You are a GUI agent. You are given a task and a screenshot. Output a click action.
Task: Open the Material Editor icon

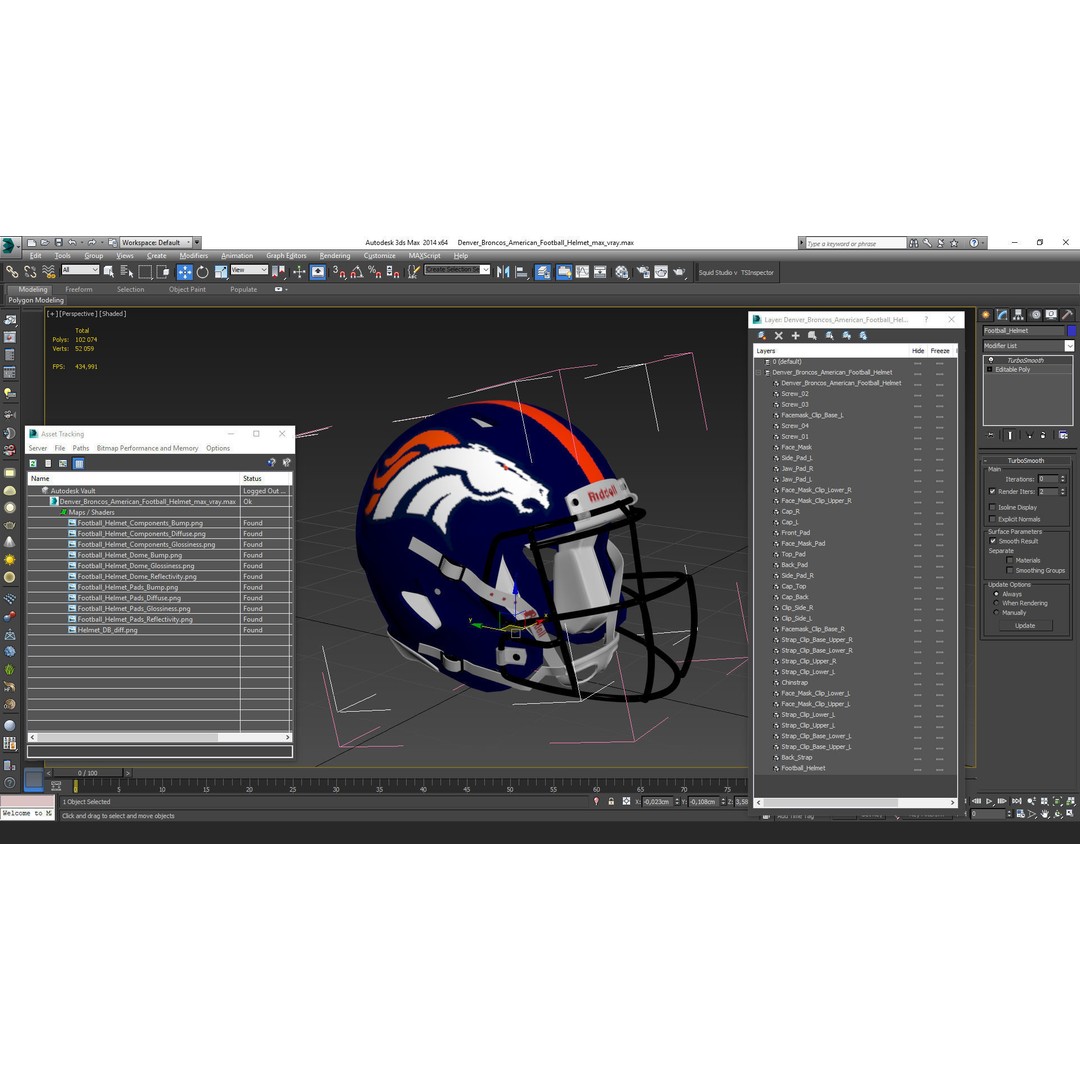tap(621, 272)
